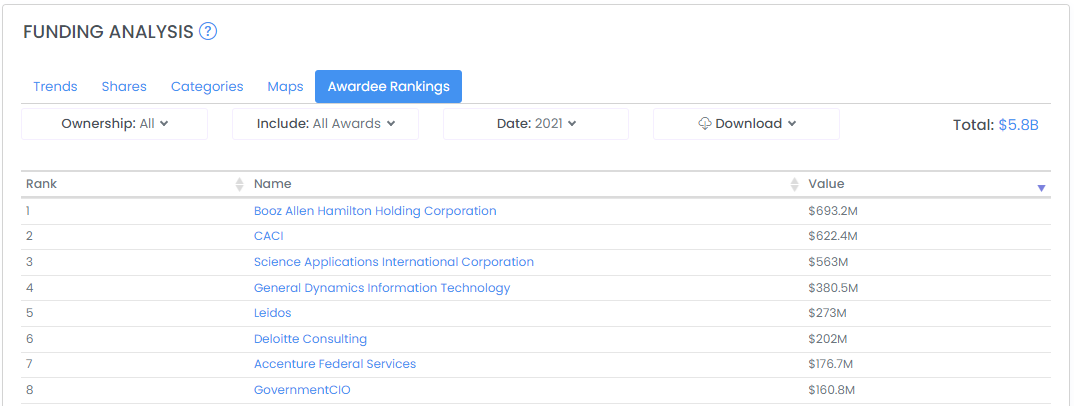Viewport: 1074px width, 406px height.
Task: Click the Rank column header
Action: pyautogui.click(x=41, y=184)
